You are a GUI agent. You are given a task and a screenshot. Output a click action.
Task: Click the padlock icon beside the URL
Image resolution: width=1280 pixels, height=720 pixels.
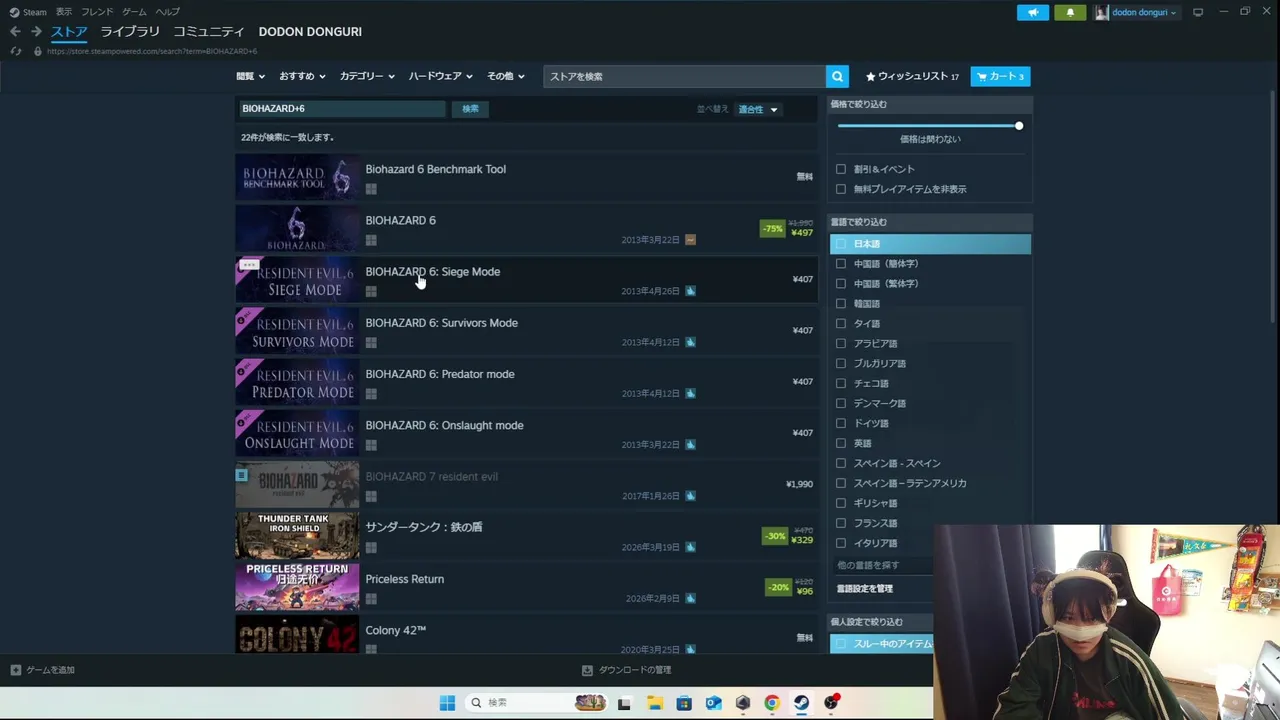click(x=38, y=51)
